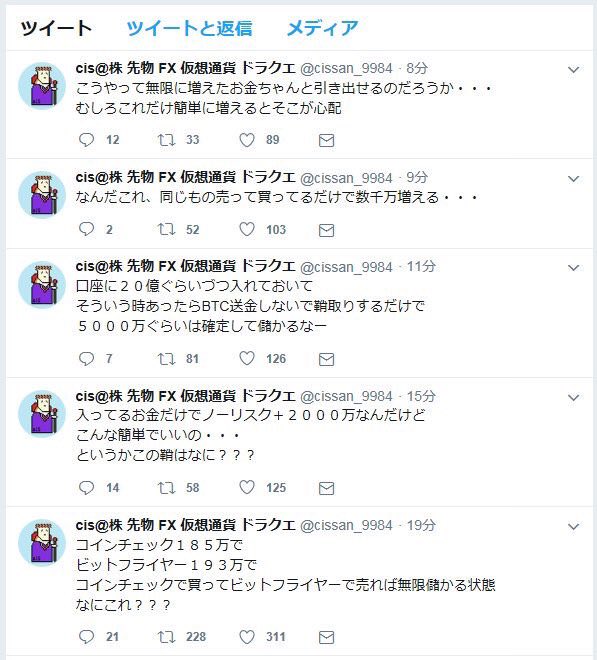Open the chevron menu on the 19分 tweet
This screenshot has height=660, width=597.
pos(573,527)
